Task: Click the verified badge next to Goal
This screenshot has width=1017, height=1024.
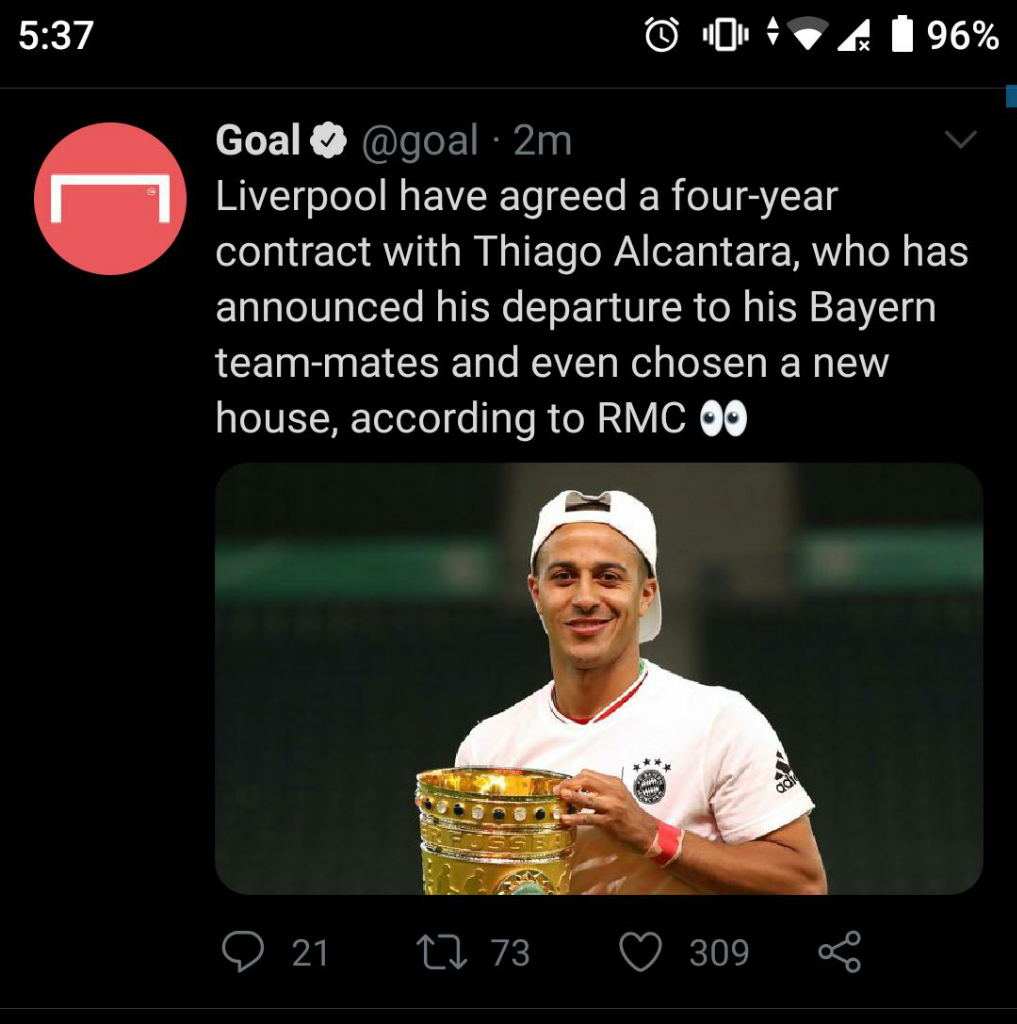Action: 328,142
